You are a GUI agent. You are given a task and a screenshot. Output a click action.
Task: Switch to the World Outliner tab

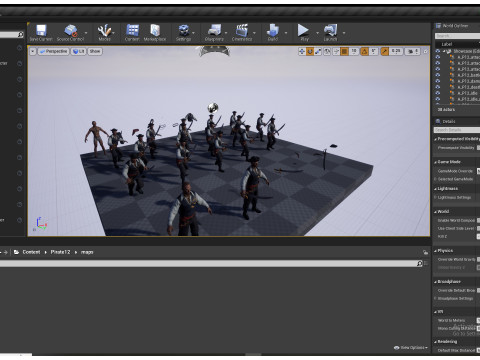(455, 26)
